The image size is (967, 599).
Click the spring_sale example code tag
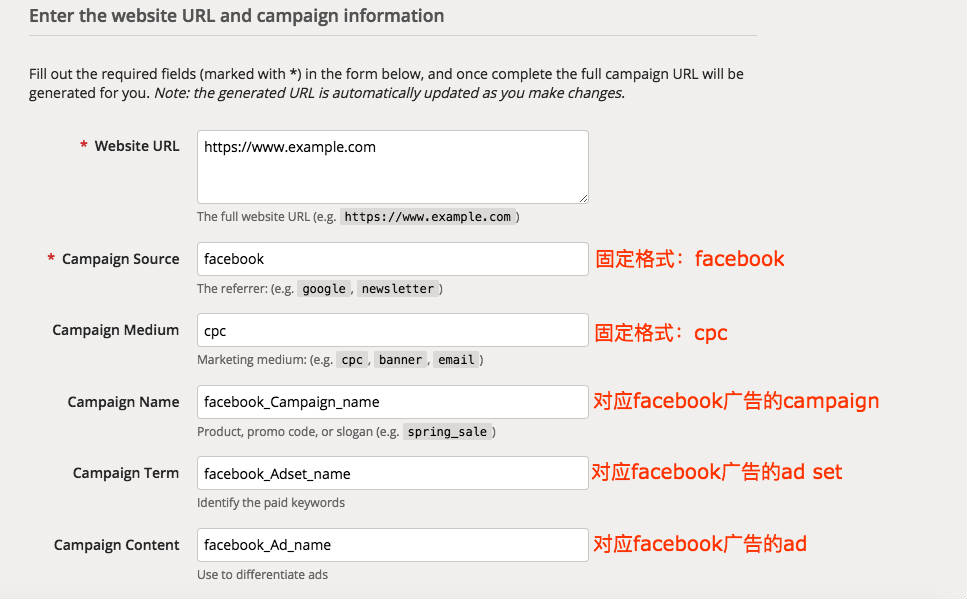(x=447, y=432)
